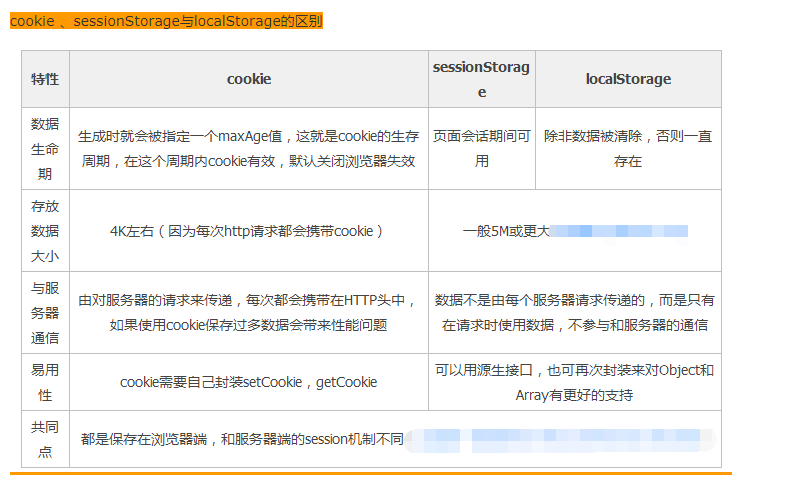Click the cell about cookie carried in HTTP头
799x484 pixels.
(249, 312)
